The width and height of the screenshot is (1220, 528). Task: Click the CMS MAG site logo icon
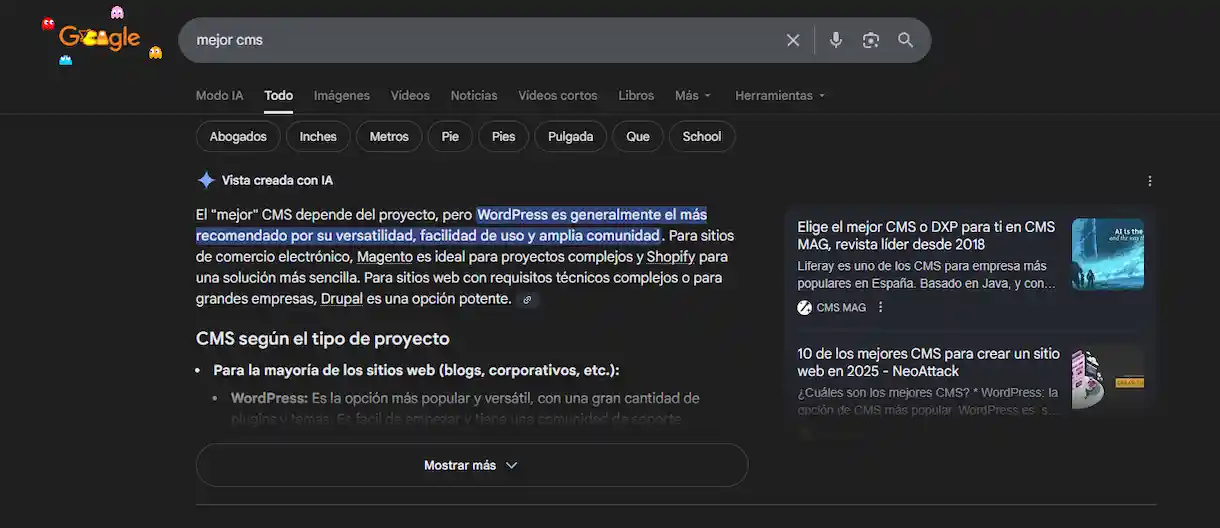[804, 308]
